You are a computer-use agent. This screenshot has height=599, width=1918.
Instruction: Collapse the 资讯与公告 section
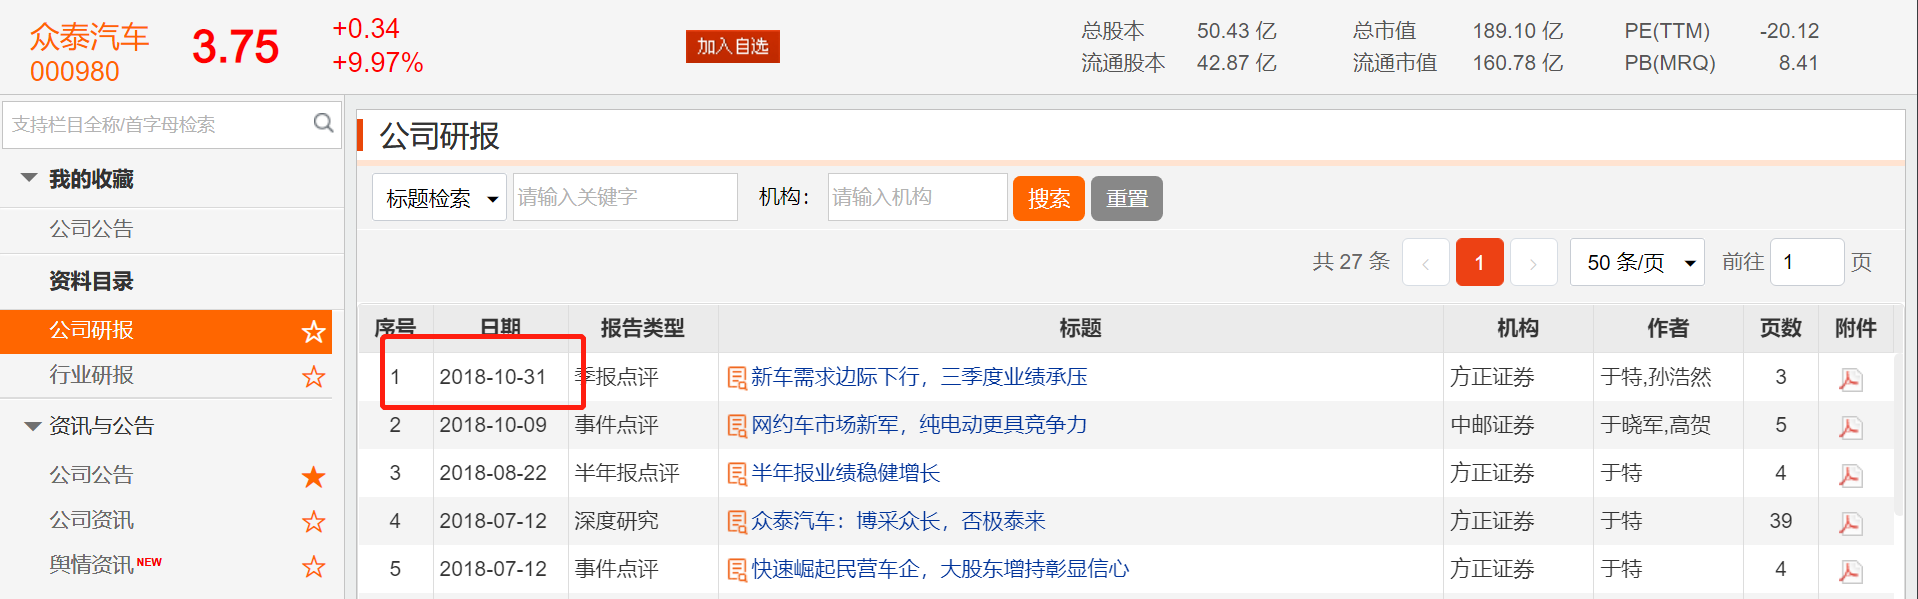(x=32, y=426)
